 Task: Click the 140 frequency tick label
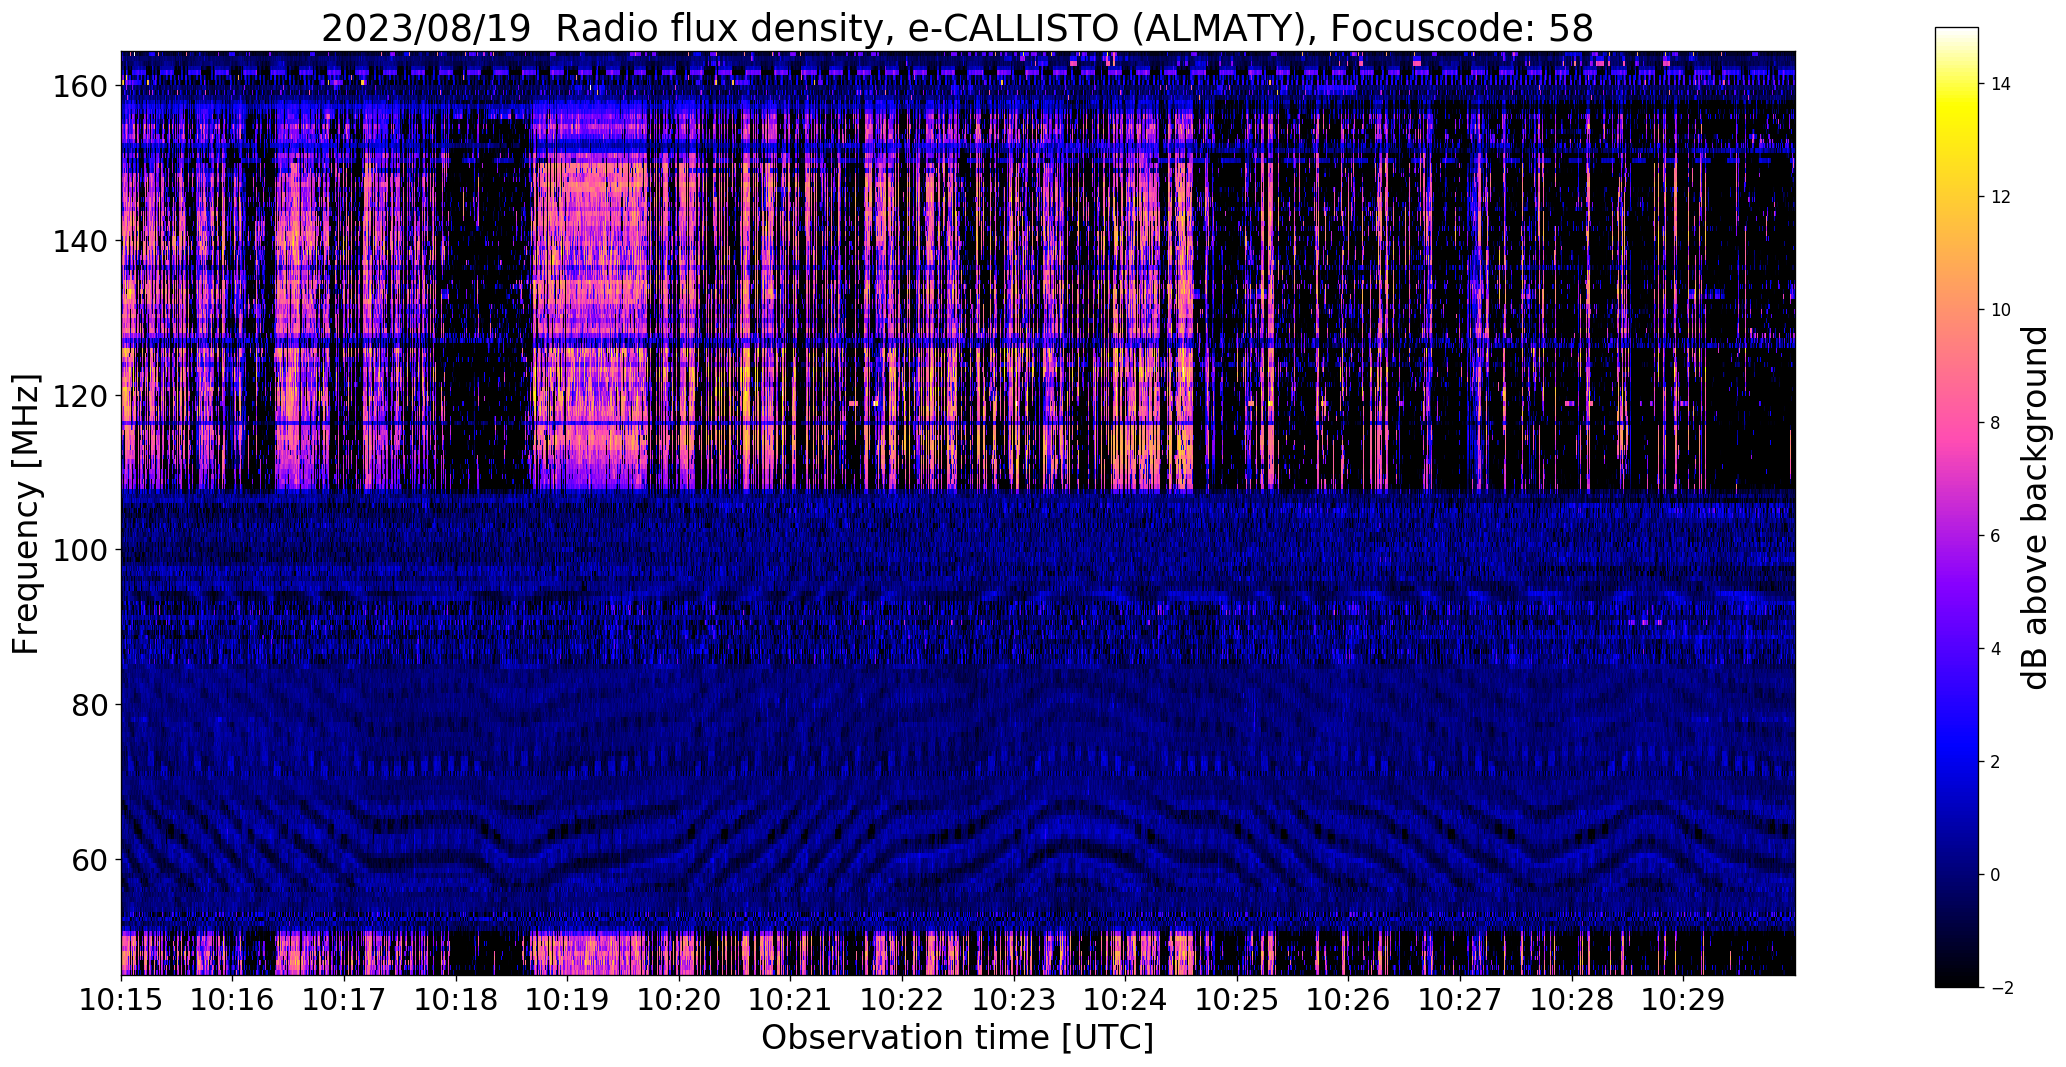(80, 241)
